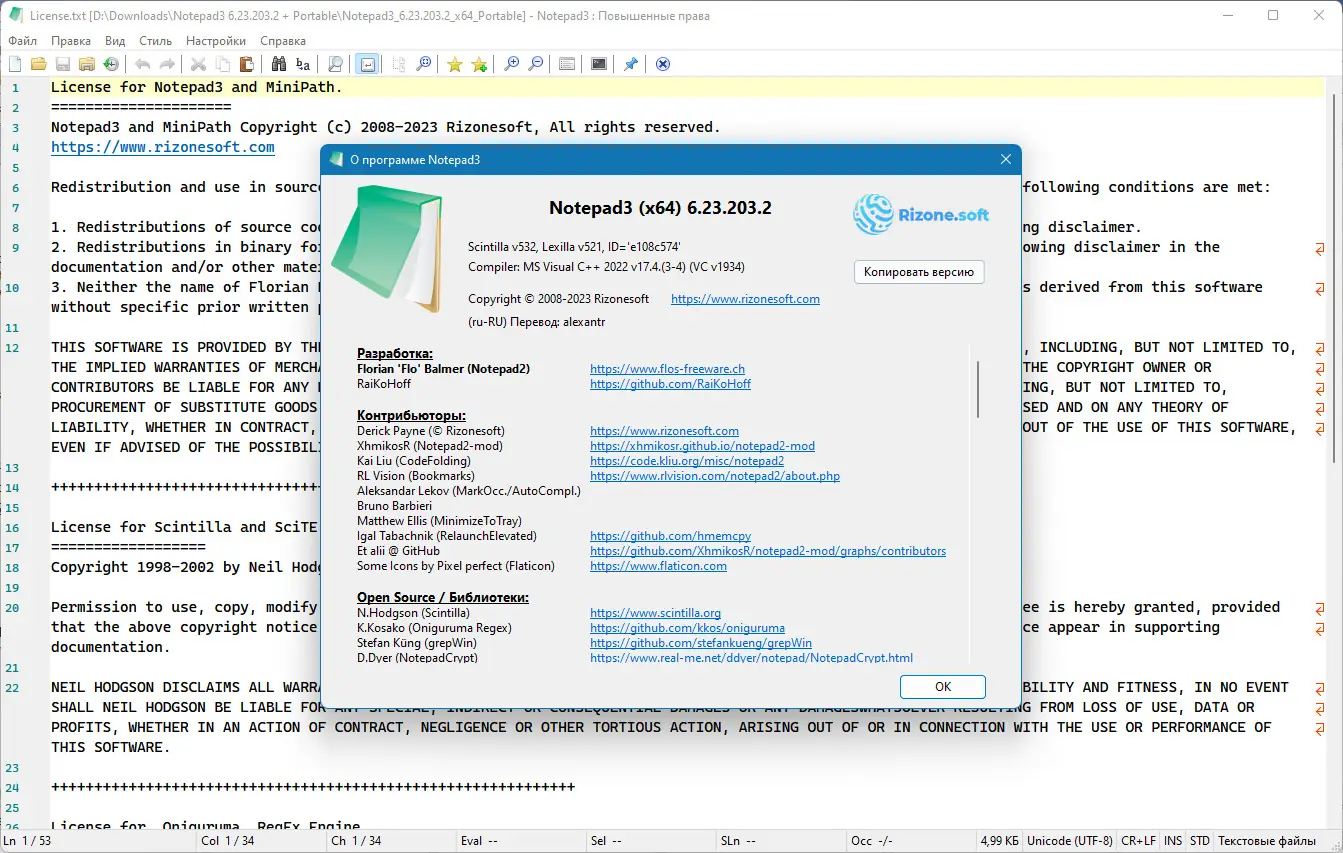The height and width of the screenshot is (853, 1343).
Task: Open the Настройки menu
Action: (x=215, y=40)
